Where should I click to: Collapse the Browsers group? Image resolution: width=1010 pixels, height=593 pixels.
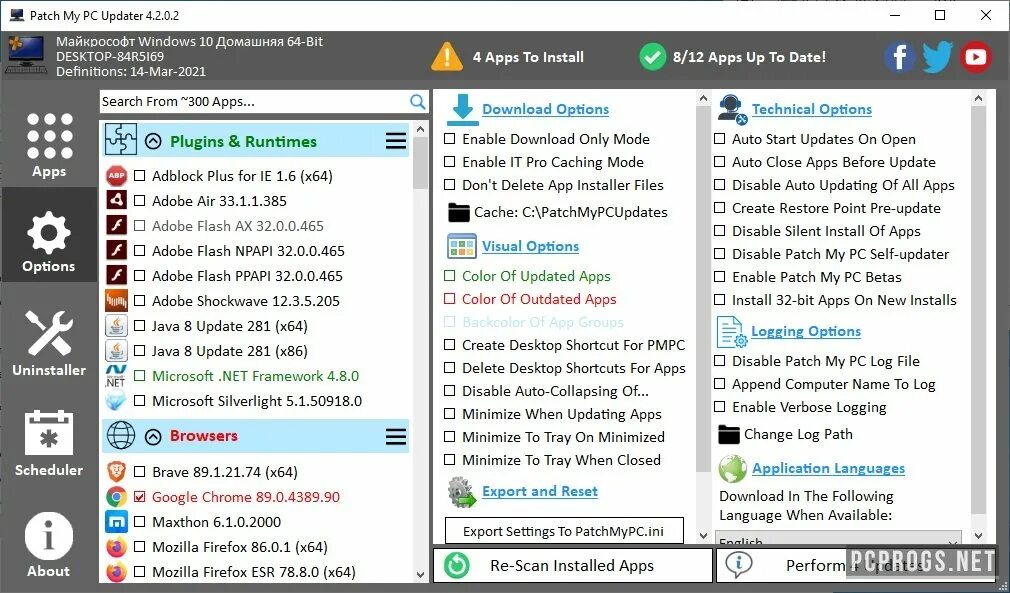click(153, 437)
